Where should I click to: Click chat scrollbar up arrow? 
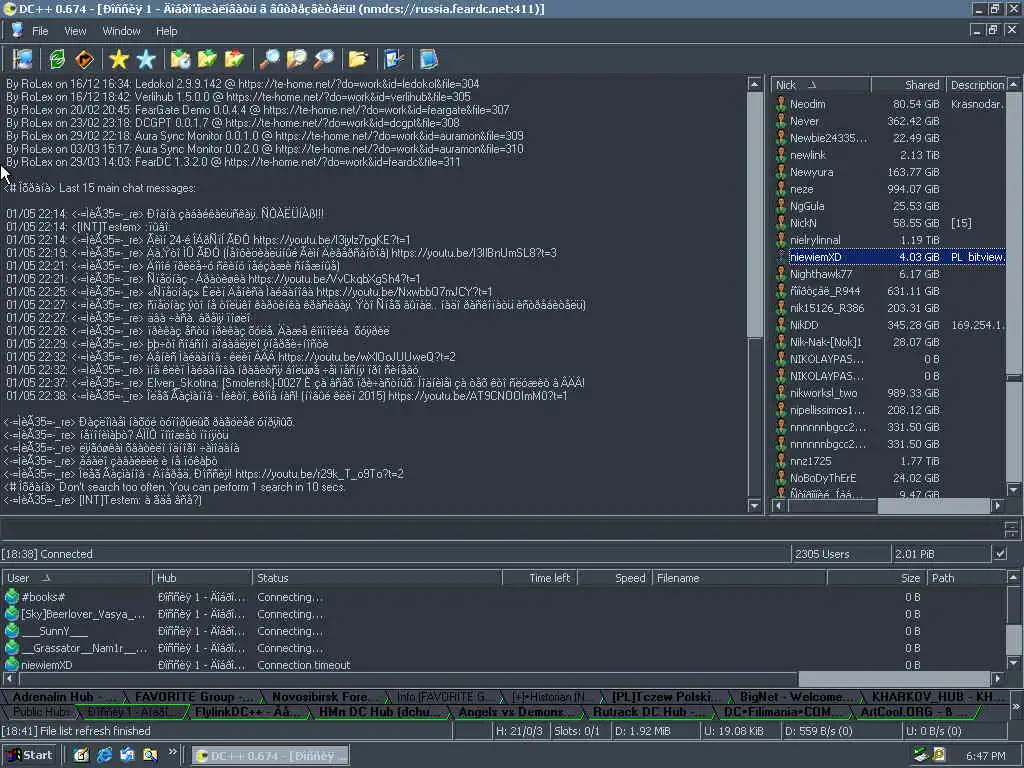tap(754, 84)
